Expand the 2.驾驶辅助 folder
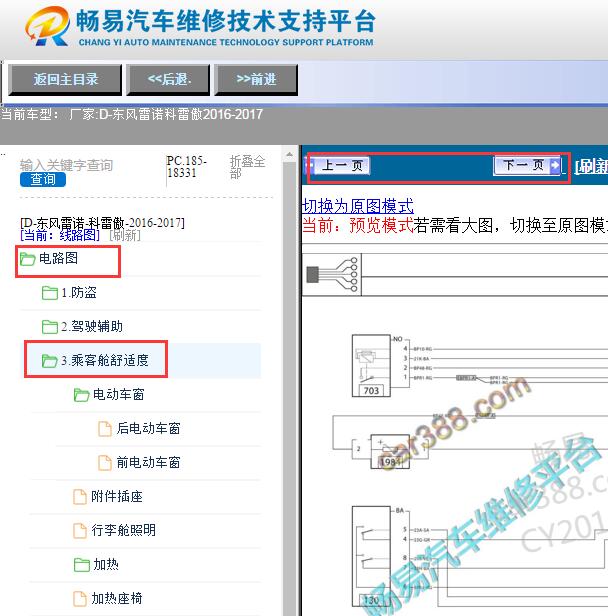This screenshot has height=616, width=608. coord(92,326)
